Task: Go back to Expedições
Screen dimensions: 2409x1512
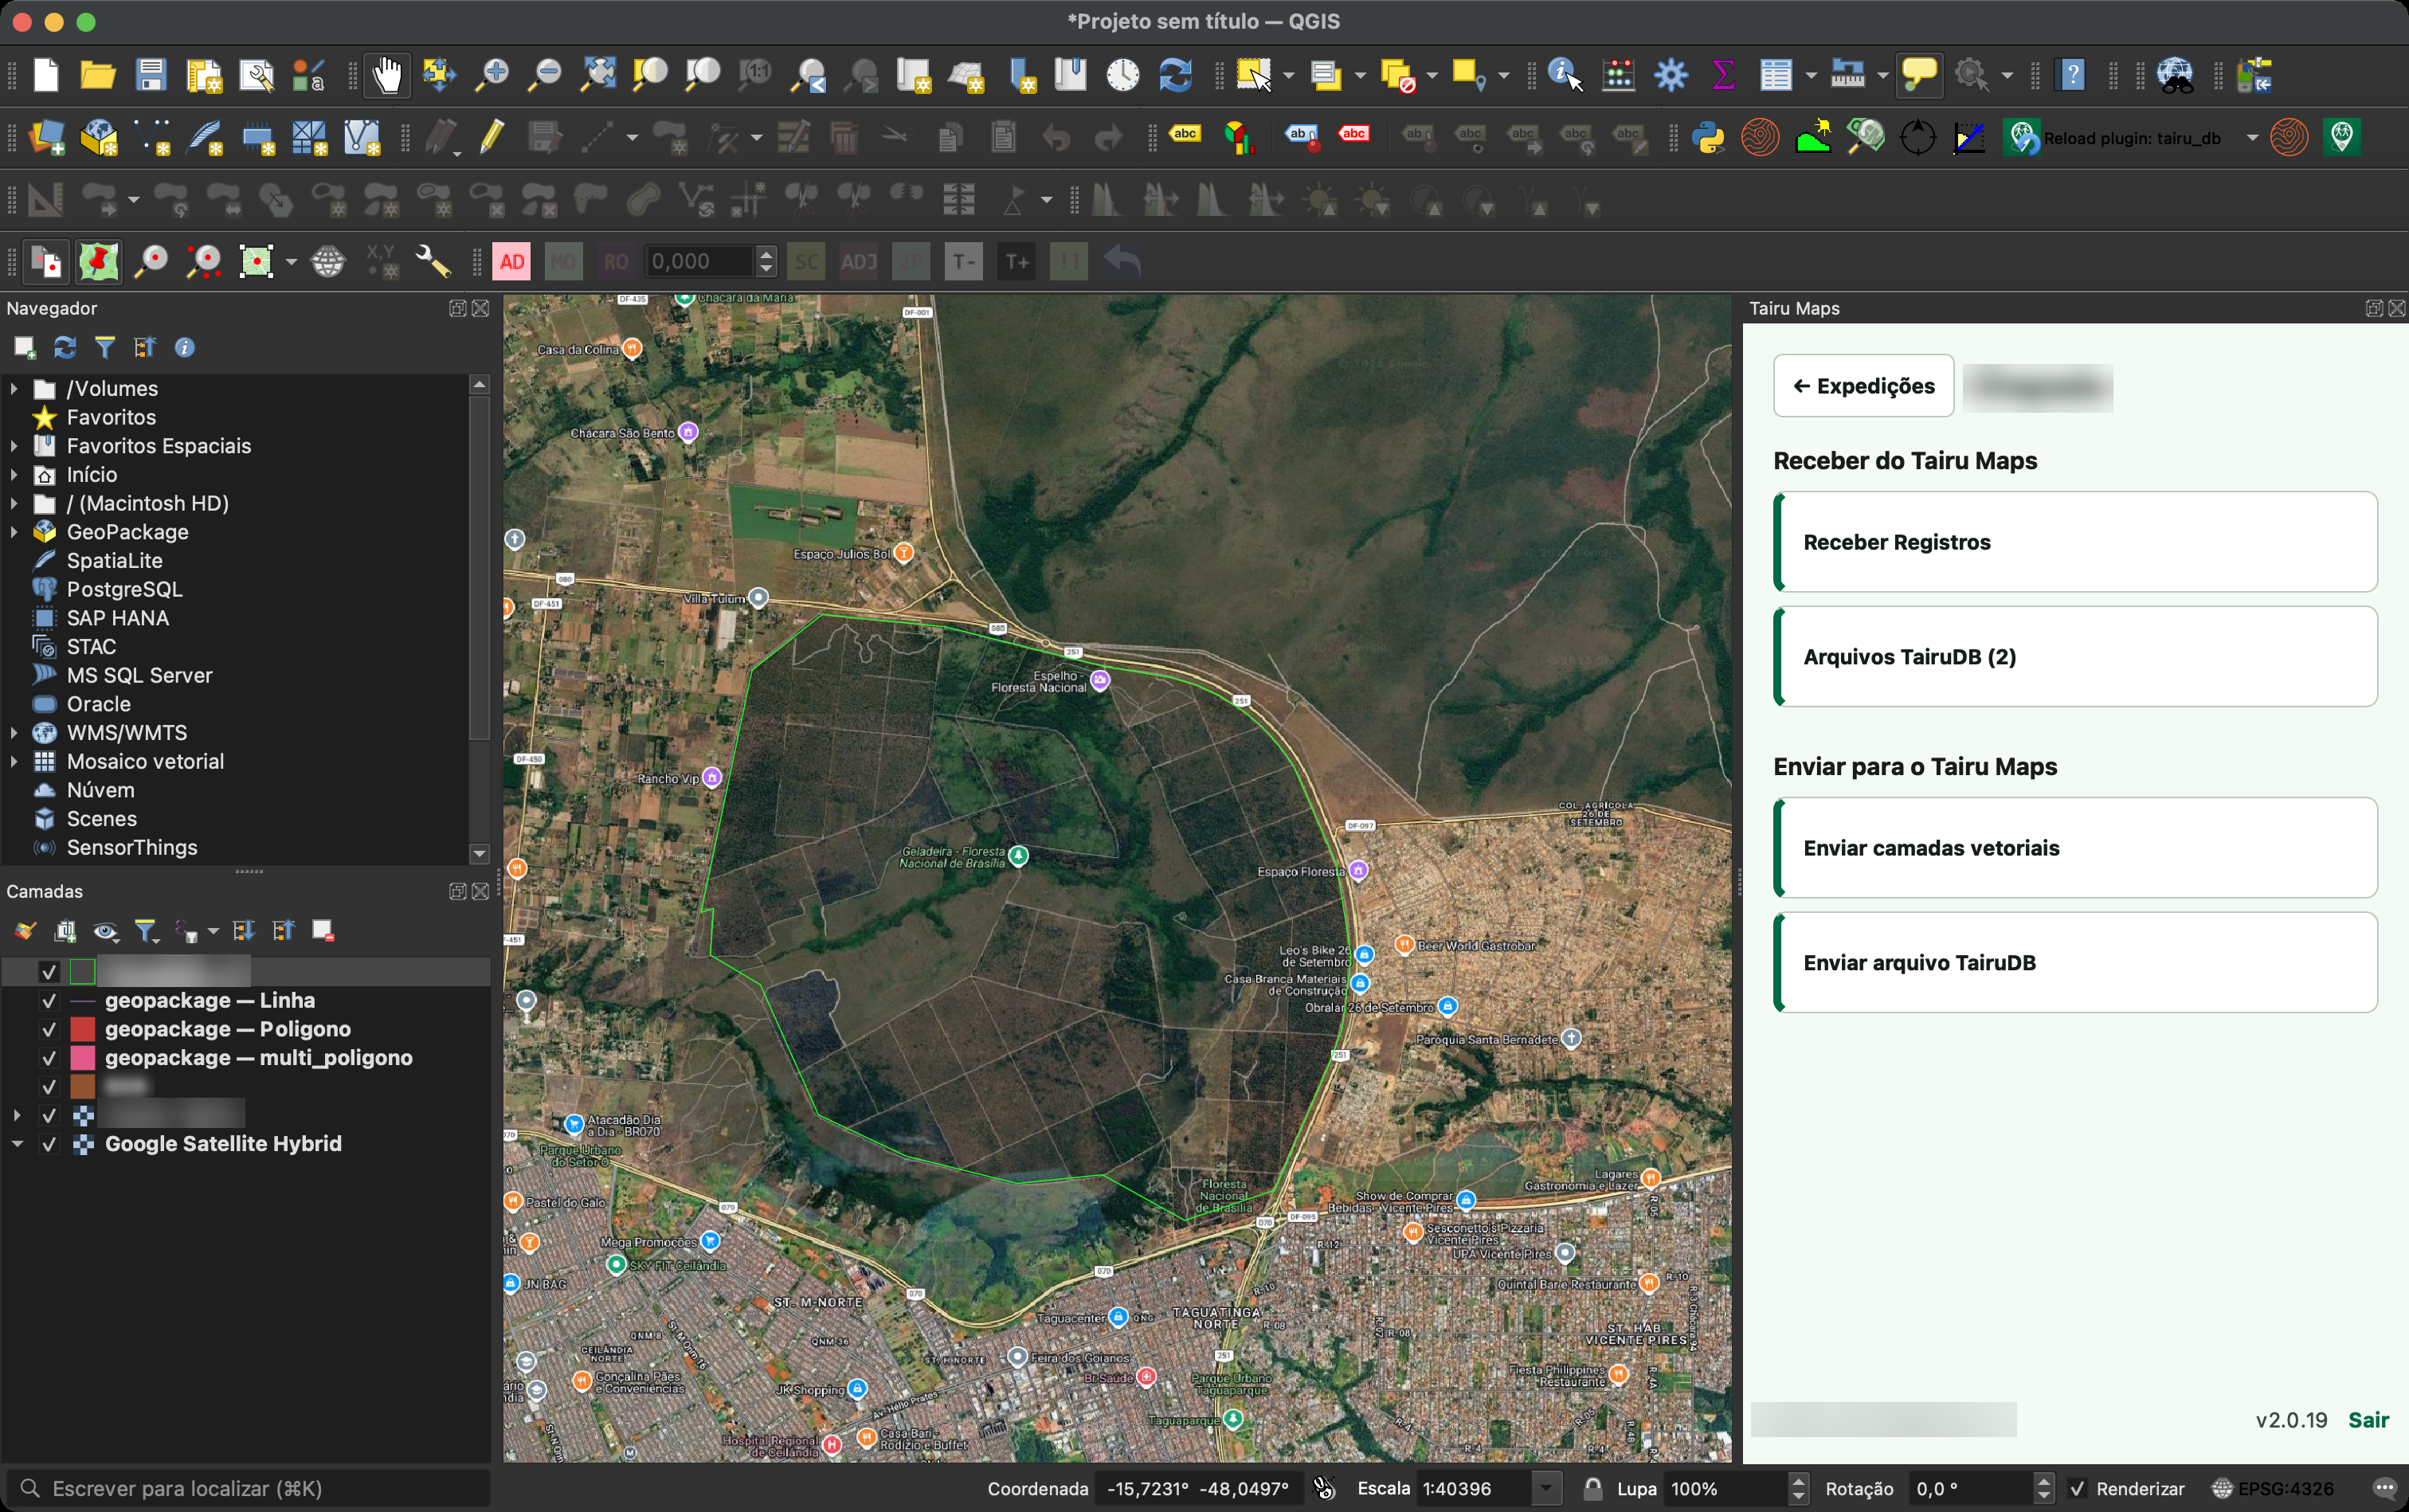Action: [x=1863, y=386]
